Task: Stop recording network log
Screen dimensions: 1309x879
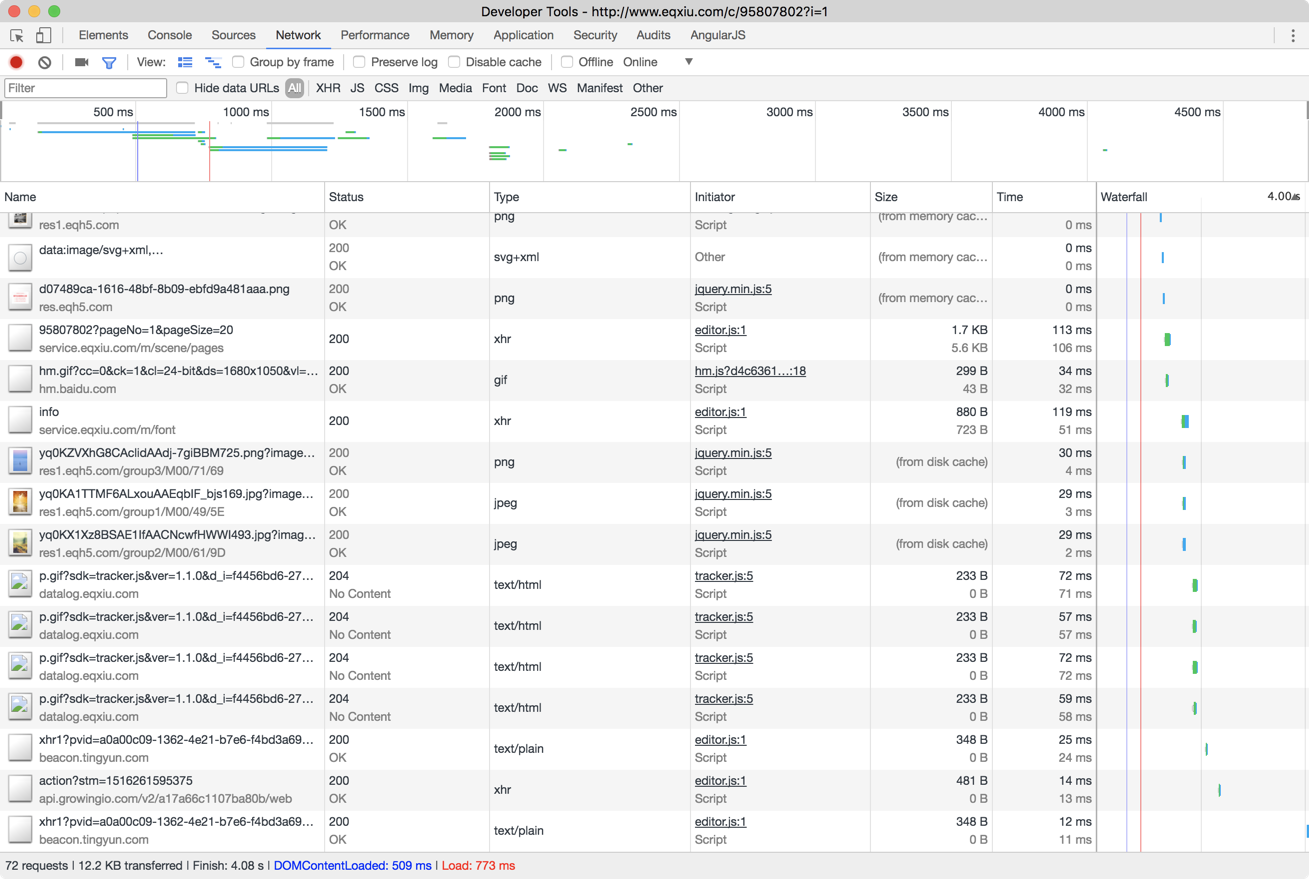Action: coord(16,62)
